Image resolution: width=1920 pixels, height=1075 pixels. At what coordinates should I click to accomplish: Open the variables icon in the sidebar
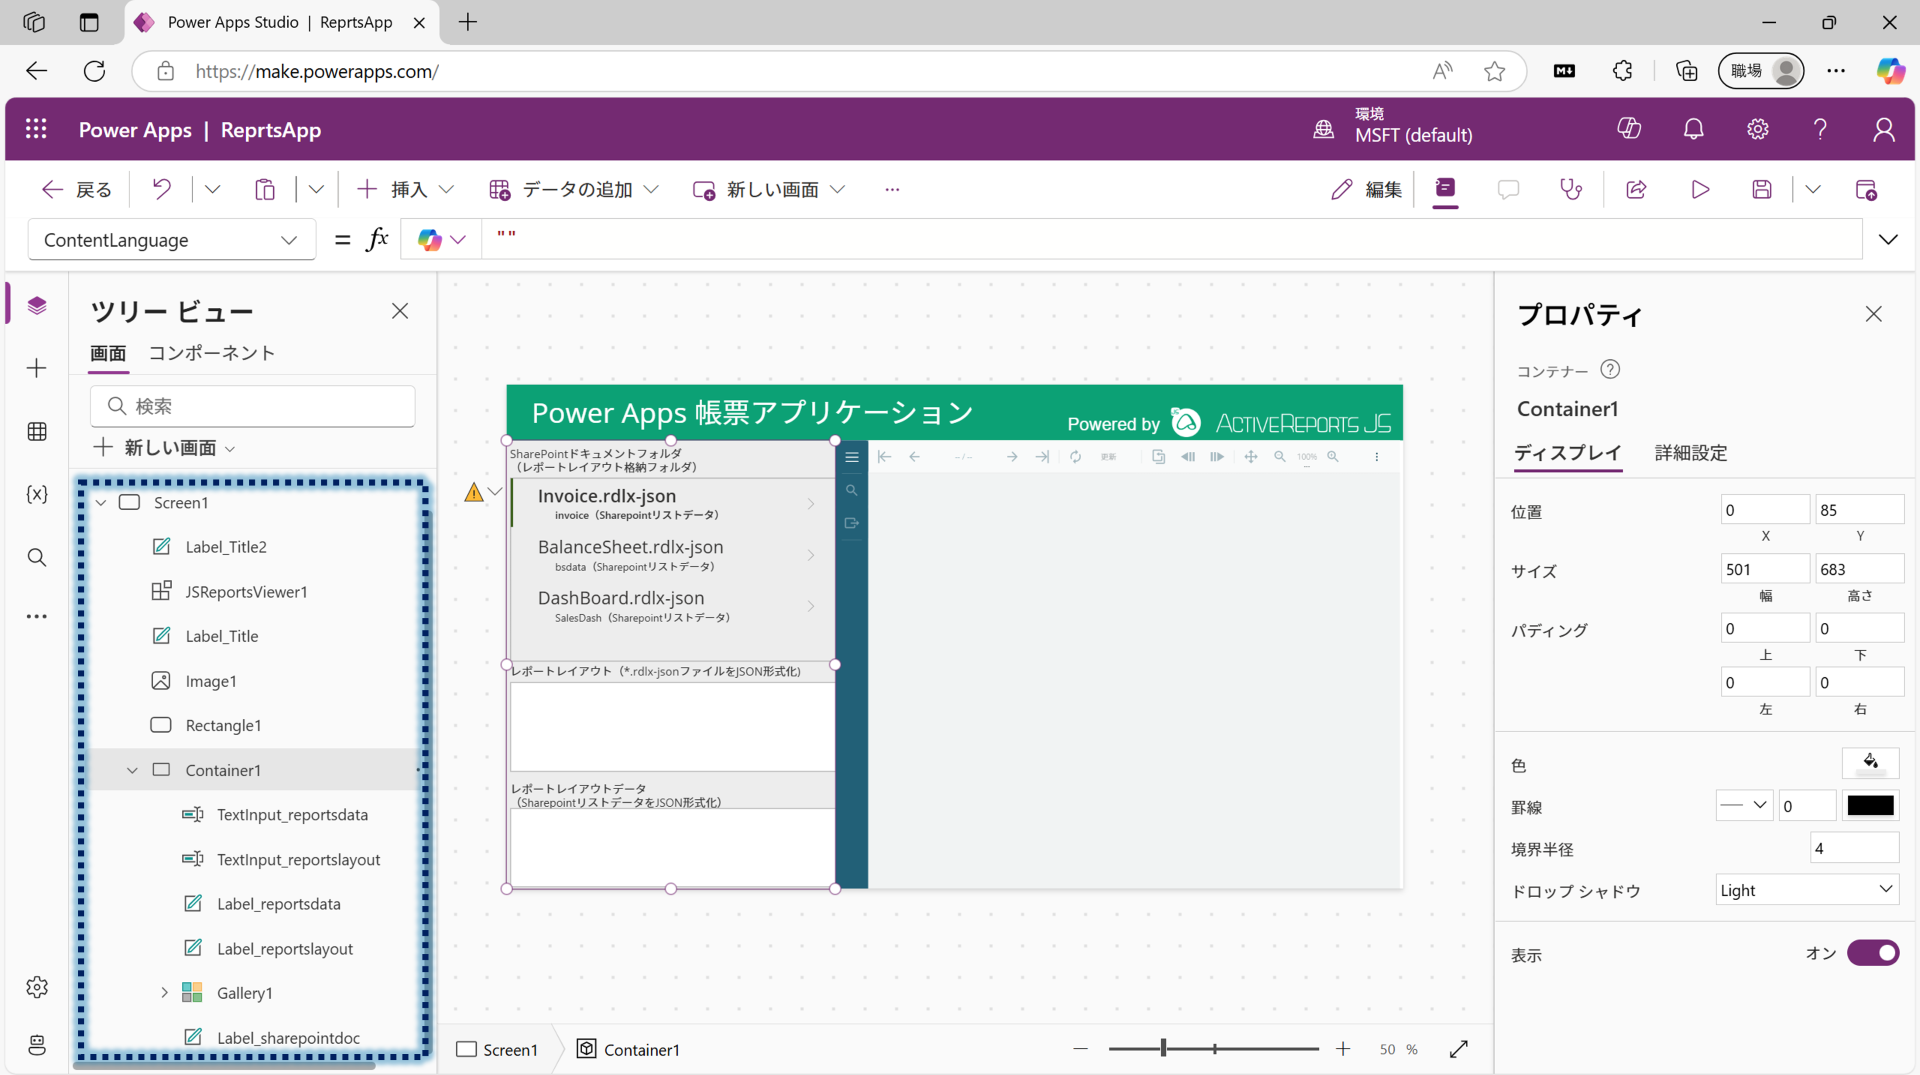[37, 494]
